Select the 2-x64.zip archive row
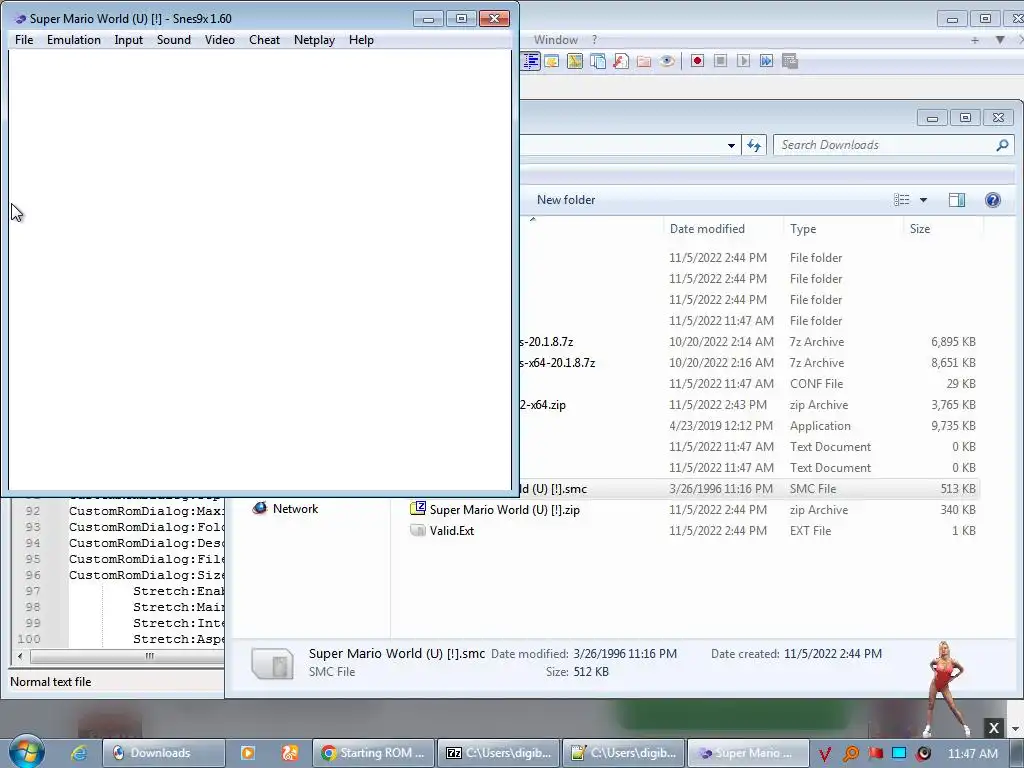This screenshot has width=1024, height=768. point(749,405)
